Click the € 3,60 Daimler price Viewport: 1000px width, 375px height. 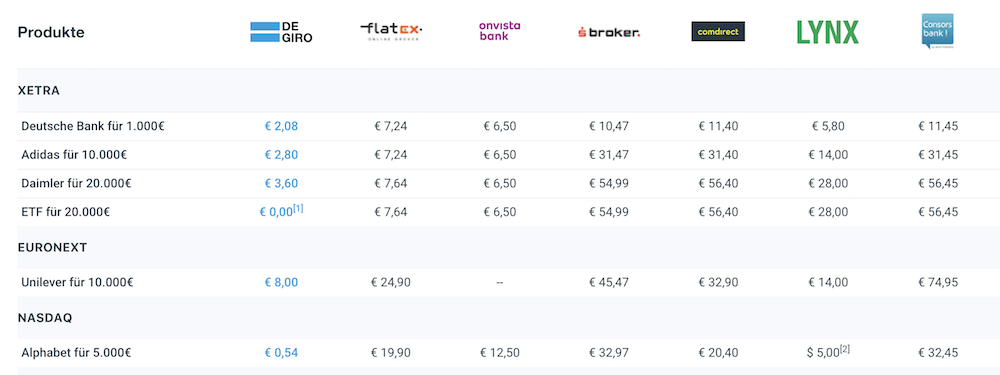tap(281, 184)
